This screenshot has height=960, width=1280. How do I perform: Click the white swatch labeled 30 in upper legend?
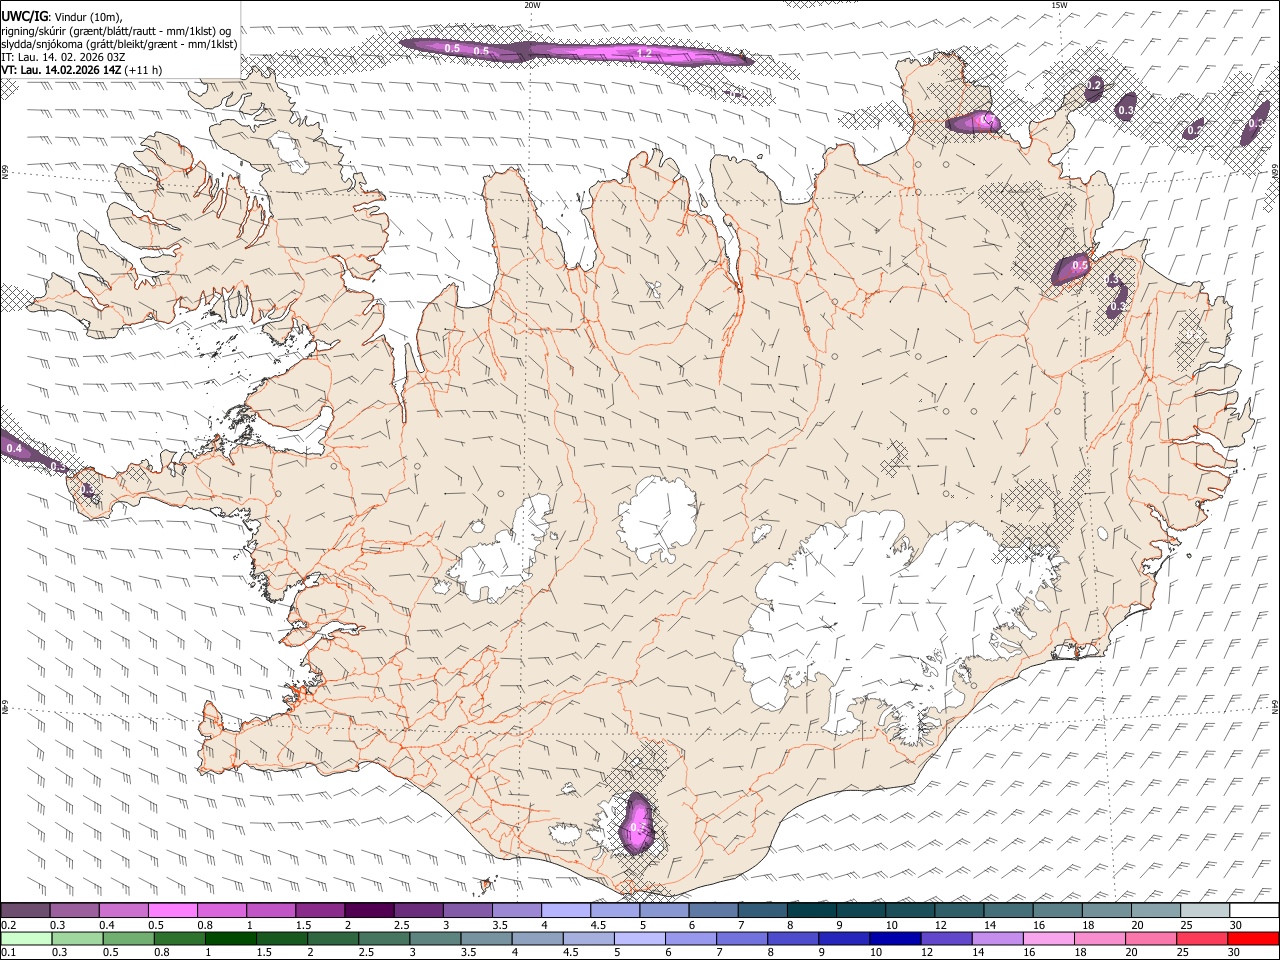coord(1254,910)
